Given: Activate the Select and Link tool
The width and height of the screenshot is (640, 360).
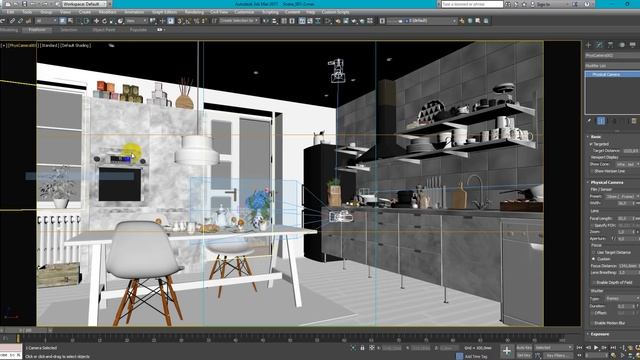Looking at the screenshot, I should [12, 21].
